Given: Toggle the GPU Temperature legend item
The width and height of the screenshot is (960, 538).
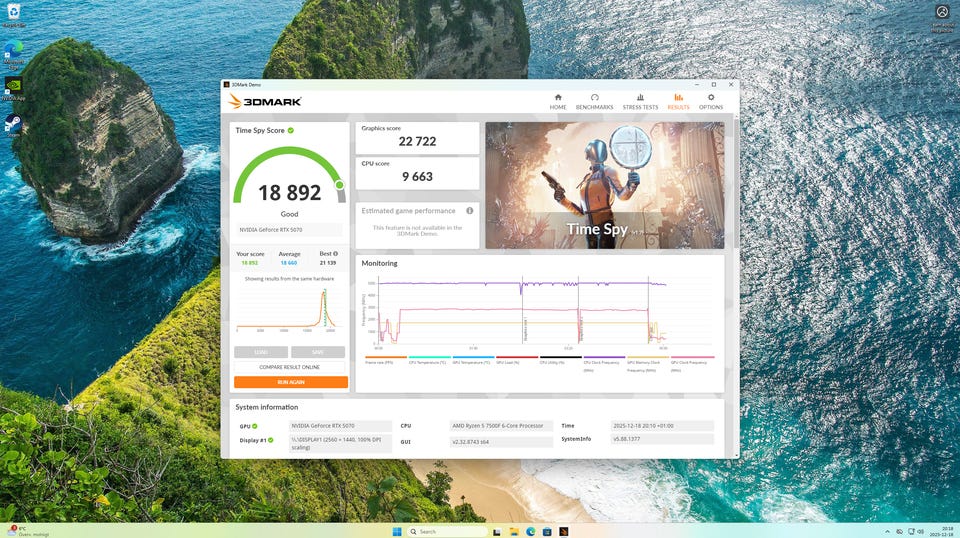Looking at the screenshot, I should point(473,361).
